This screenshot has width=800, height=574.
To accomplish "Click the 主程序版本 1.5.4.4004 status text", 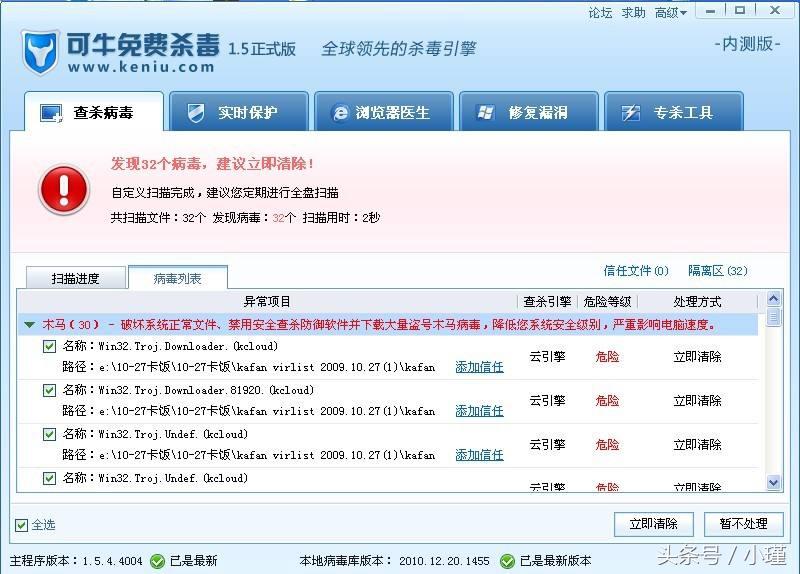I will [x=76, y=561].
